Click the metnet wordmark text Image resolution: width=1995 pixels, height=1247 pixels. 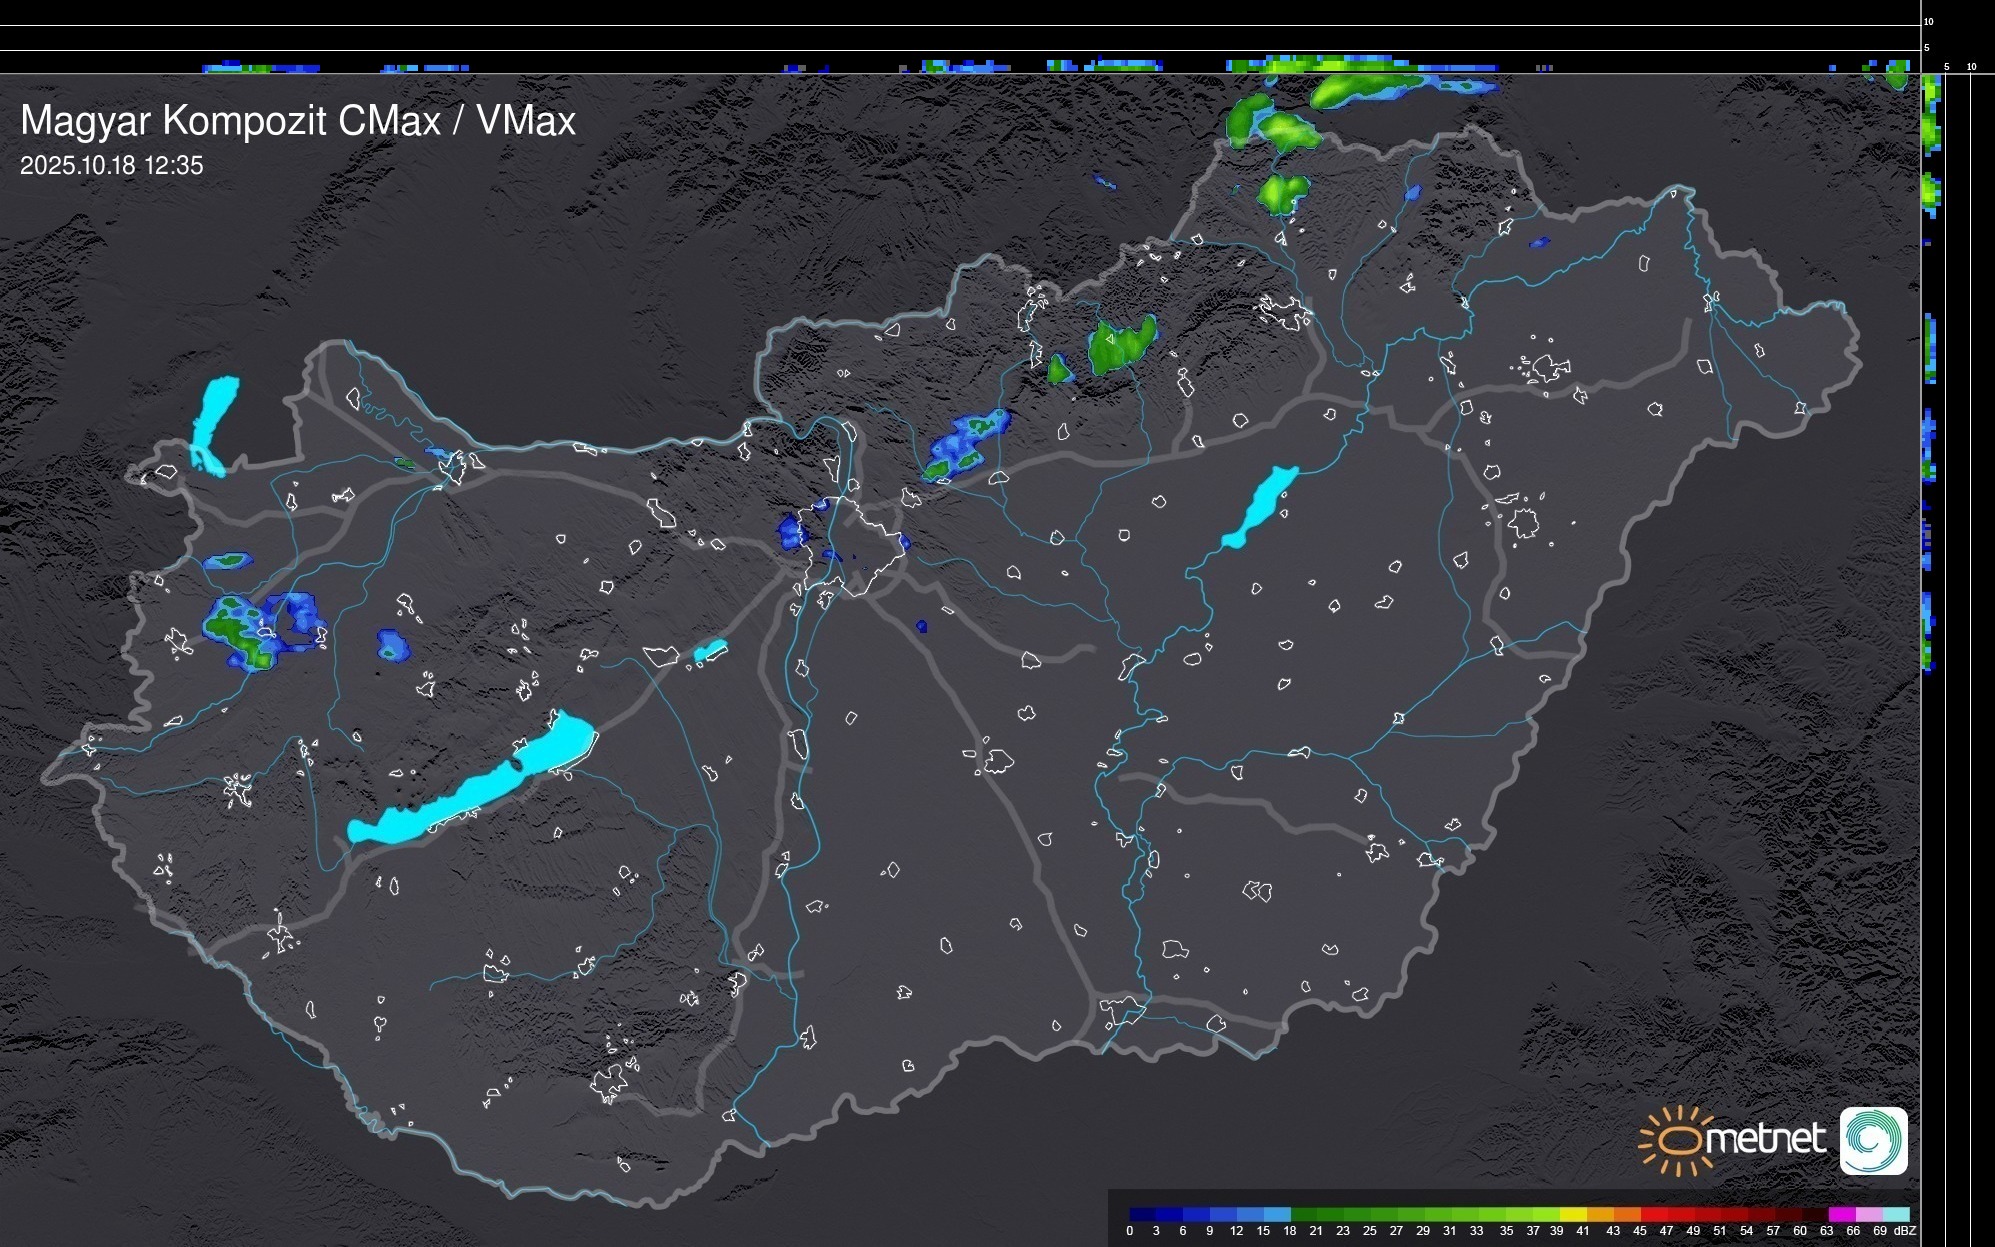(x=1765, y=1140)
